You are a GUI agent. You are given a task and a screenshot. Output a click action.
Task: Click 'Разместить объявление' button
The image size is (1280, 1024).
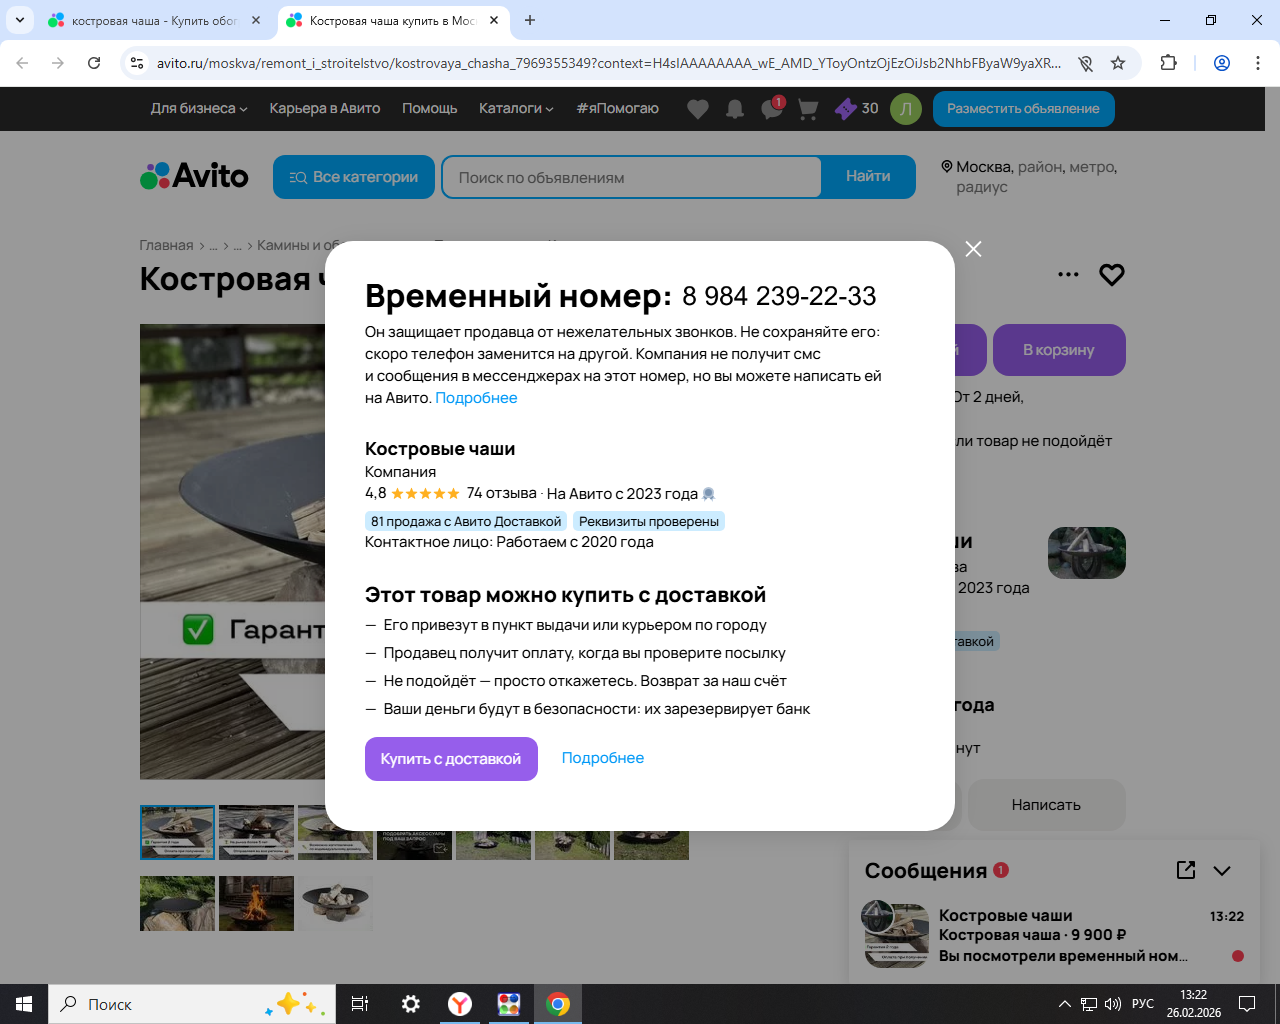(1024, 109)
